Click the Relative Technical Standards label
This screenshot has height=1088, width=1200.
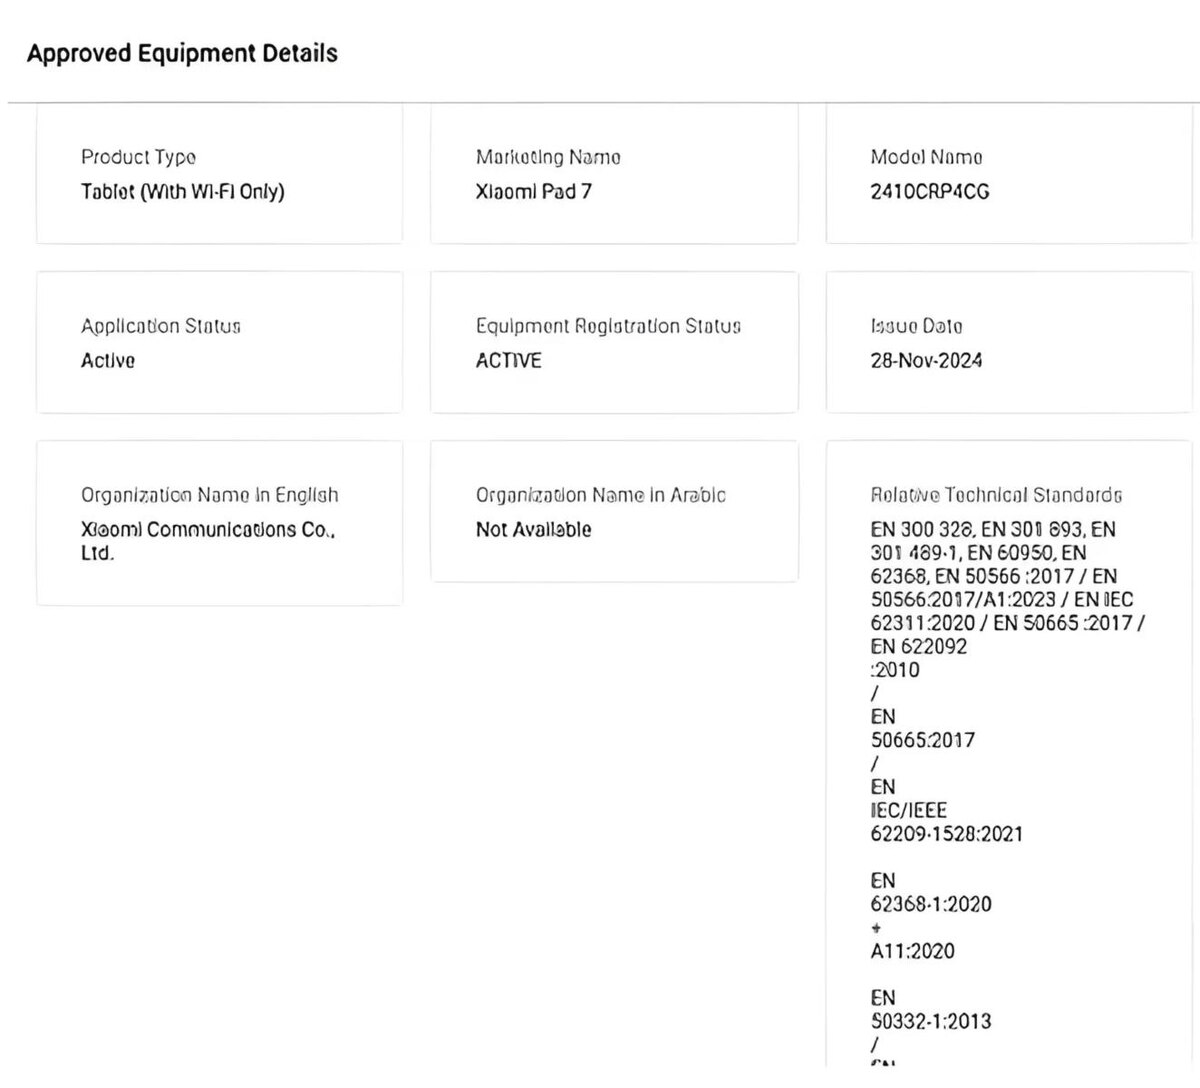[x=996, y=495]
